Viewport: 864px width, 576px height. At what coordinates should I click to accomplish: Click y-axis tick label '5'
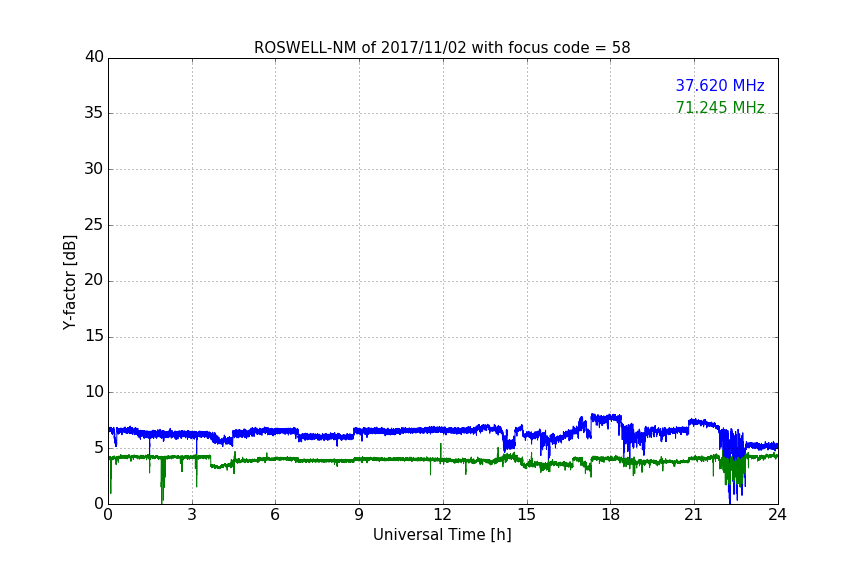point(99,448)
